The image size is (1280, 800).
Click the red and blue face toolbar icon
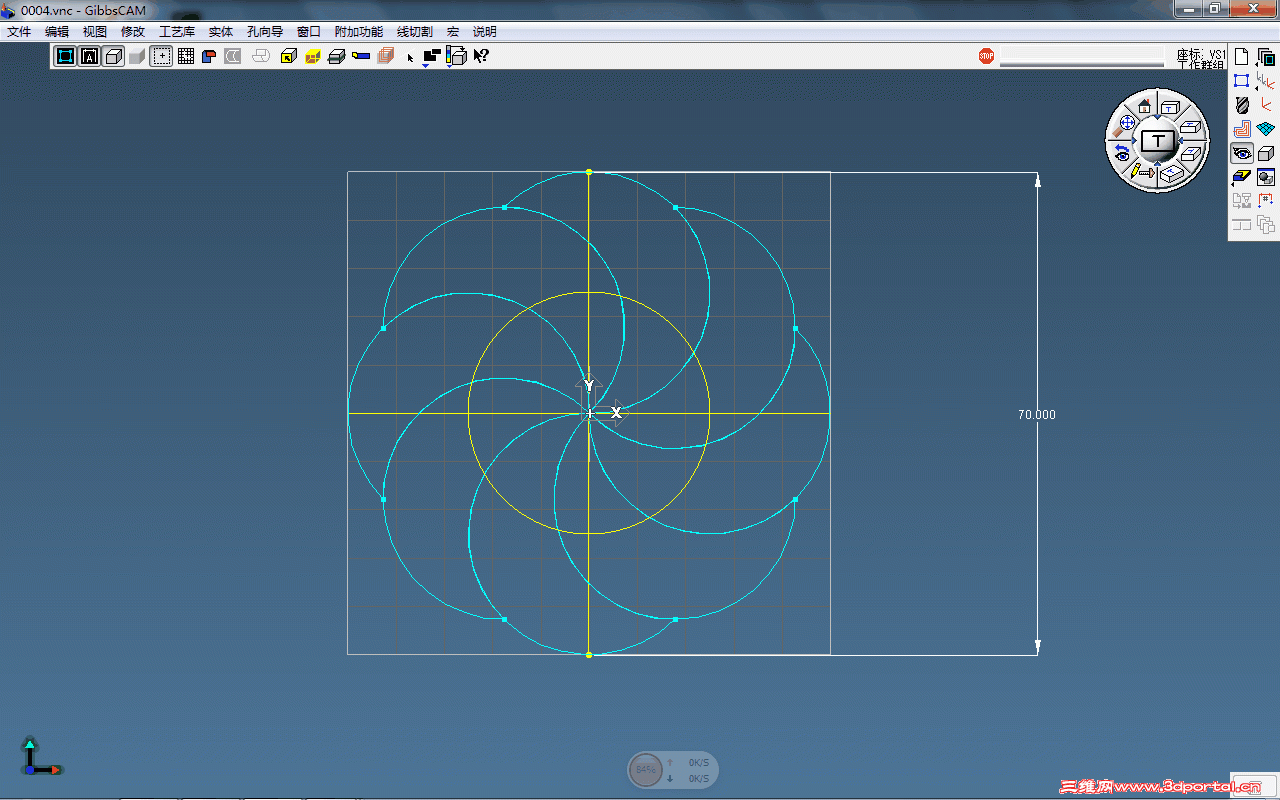(x=209, y=56)
